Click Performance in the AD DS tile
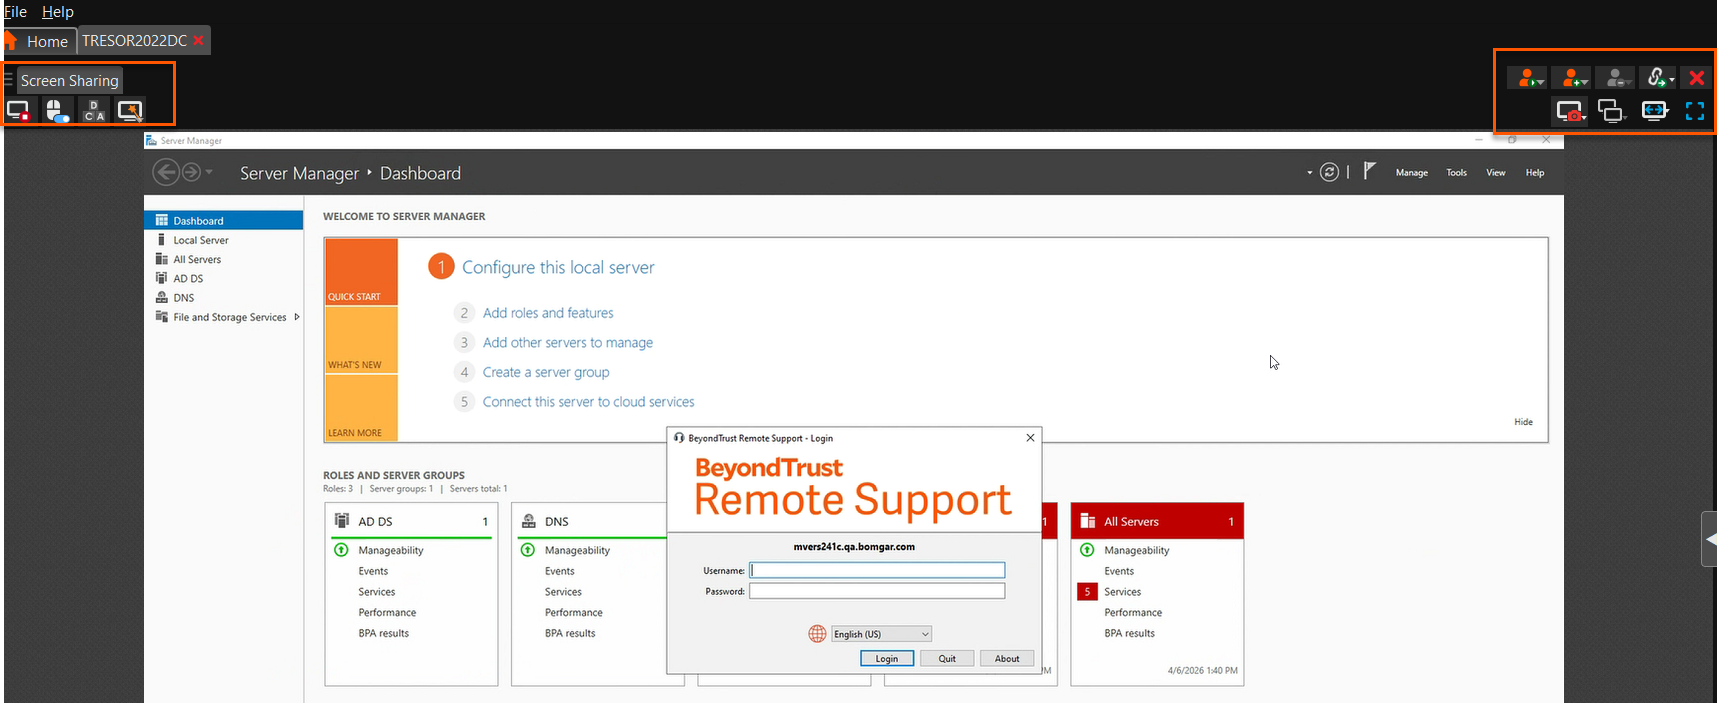1717x703 pixels. (x=387, y=612)
